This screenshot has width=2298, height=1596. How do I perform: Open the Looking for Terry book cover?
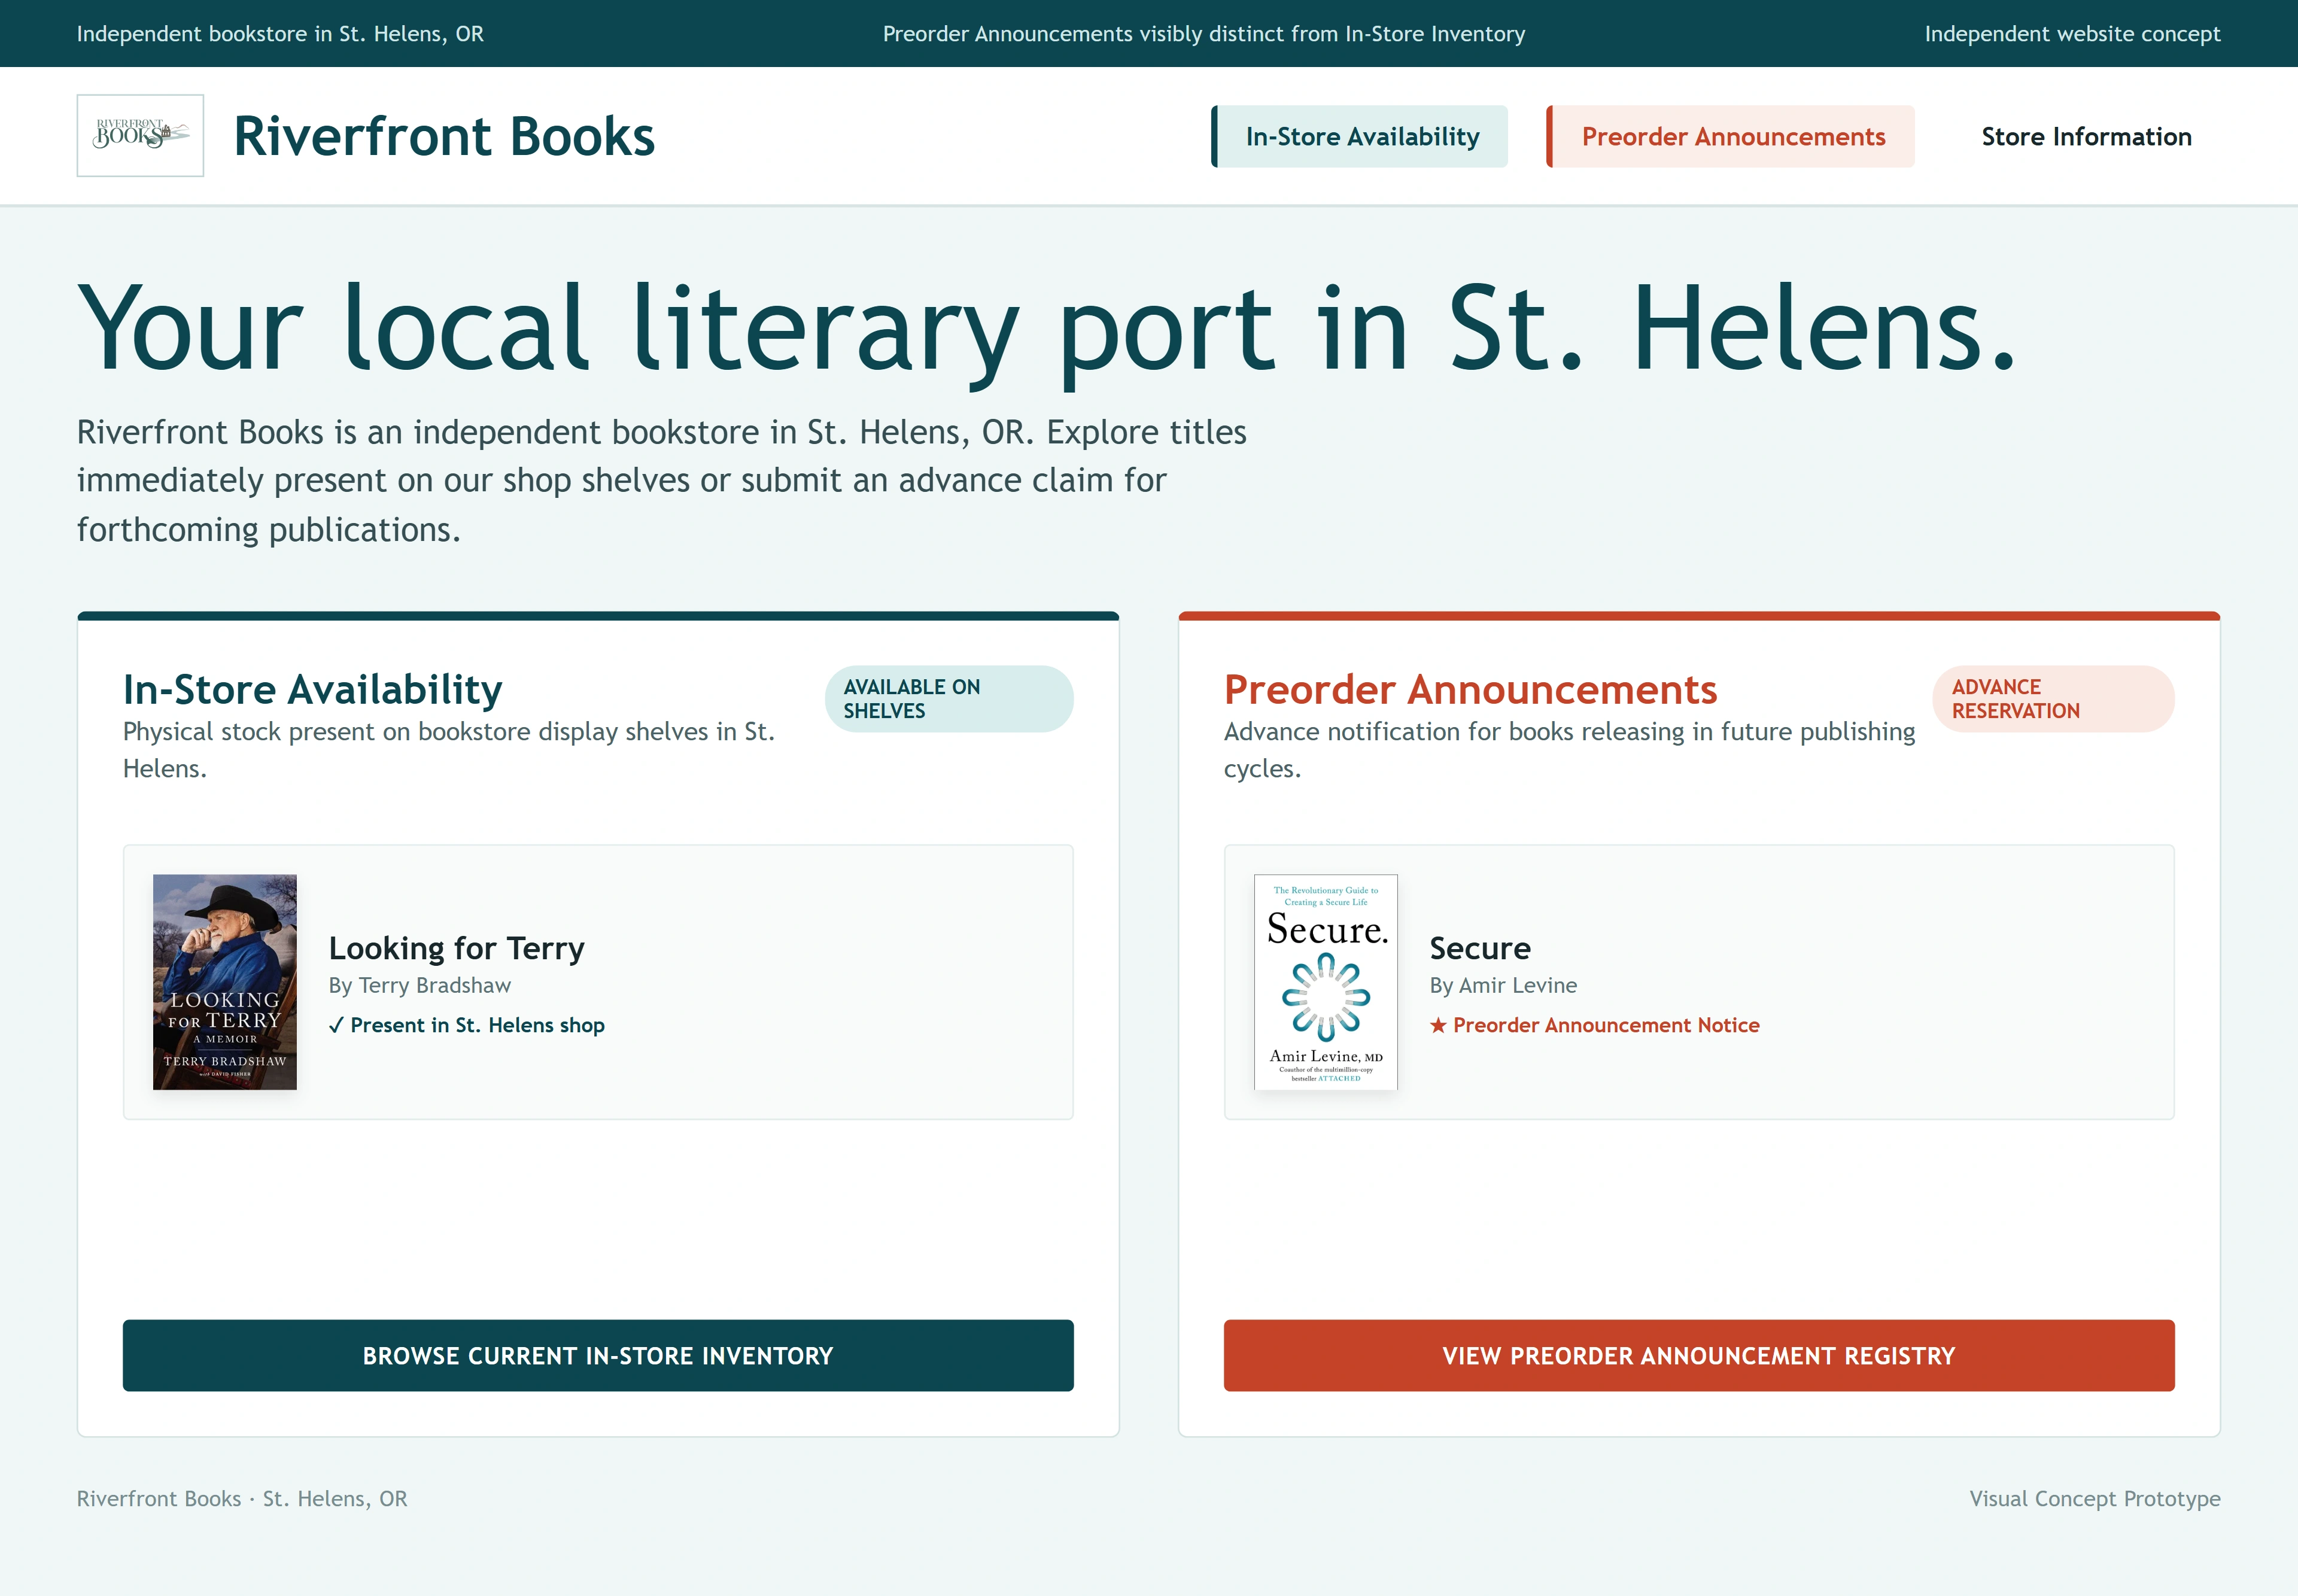[225, 982]
